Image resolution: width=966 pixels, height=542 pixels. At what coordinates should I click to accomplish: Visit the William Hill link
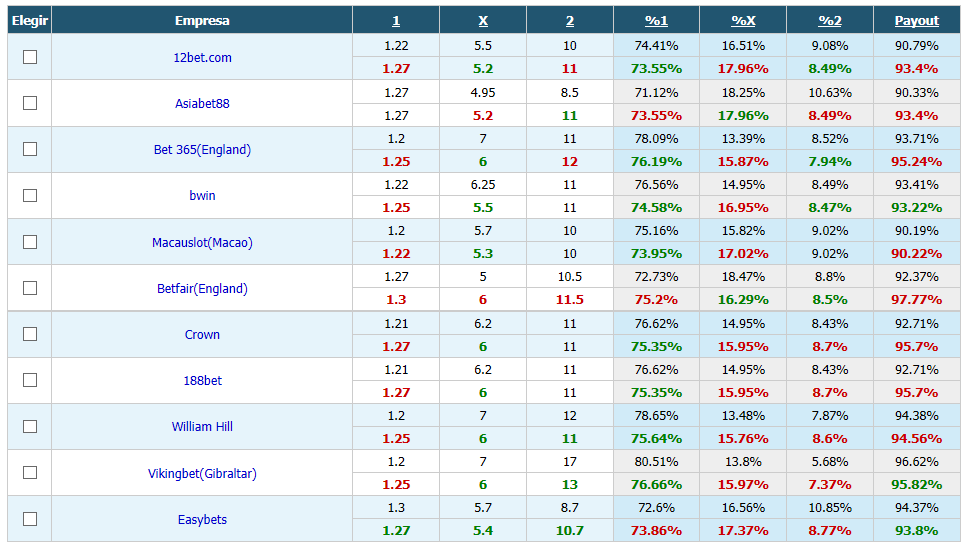pyautogui.click(x=202, y=427)
